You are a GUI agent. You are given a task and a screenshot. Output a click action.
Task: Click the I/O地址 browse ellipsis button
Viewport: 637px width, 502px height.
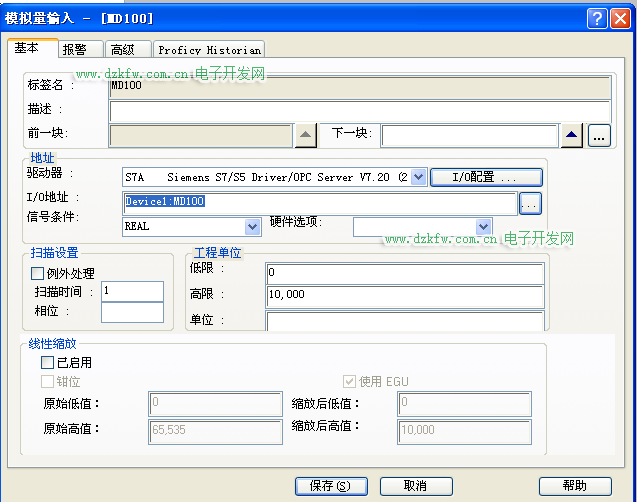530,203
